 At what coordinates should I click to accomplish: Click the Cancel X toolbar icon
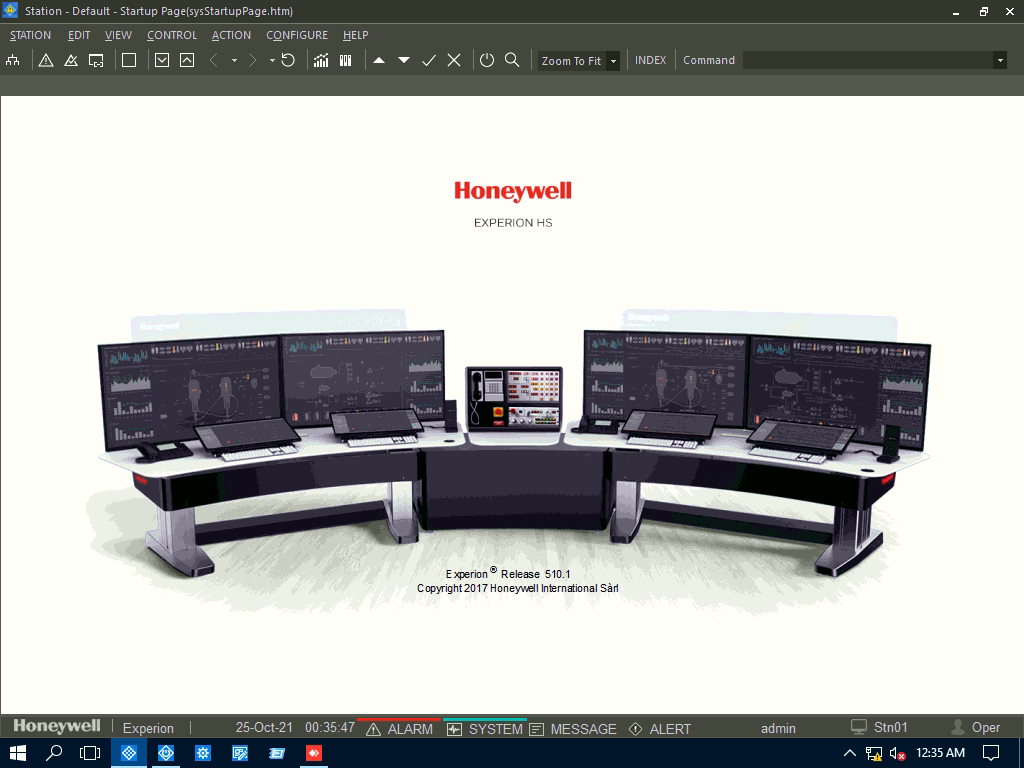click(454, 60)
